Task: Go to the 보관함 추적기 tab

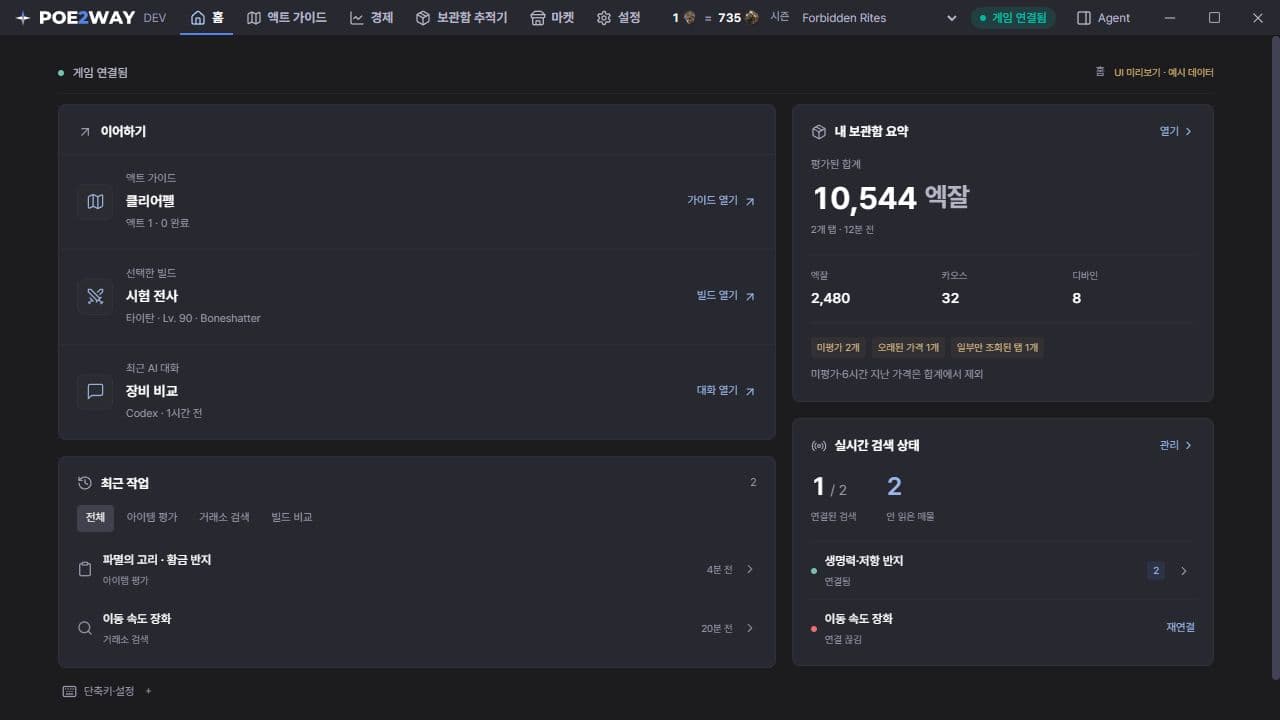Action: (462, 18)
